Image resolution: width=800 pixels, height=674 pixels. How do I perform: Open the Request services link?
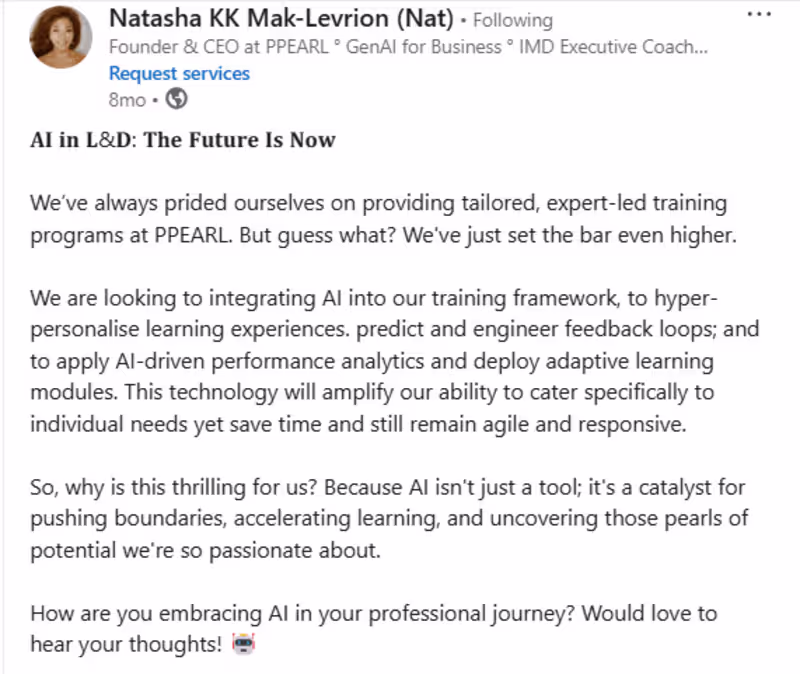178,73
